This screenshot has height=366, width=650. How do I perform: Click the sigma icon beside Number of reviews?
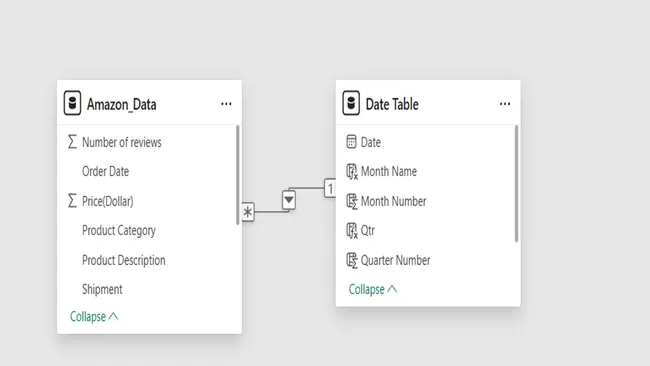pos(72,142)
